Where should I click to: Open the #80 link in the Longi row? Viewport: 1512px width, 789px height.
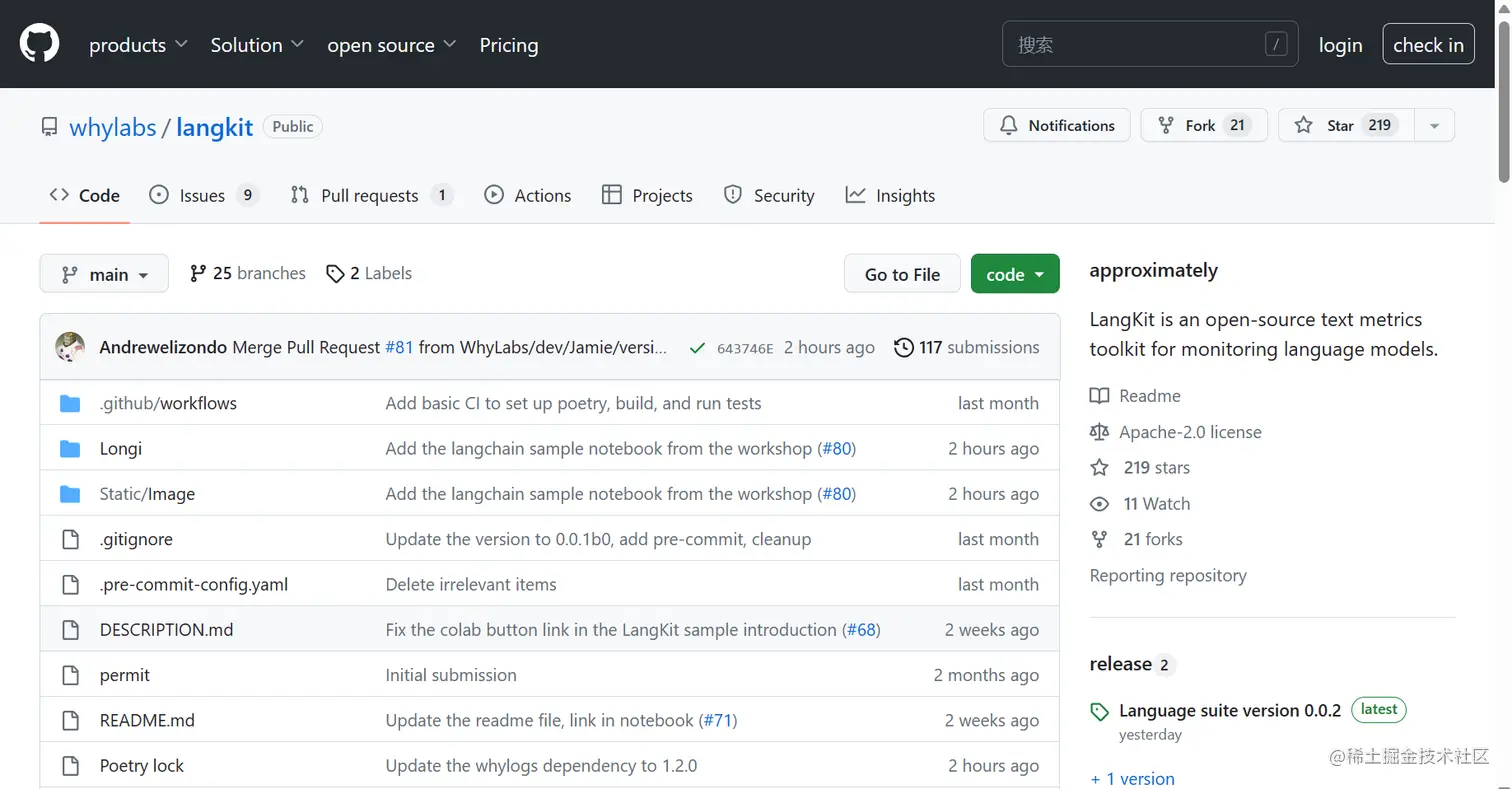(838, 449)
